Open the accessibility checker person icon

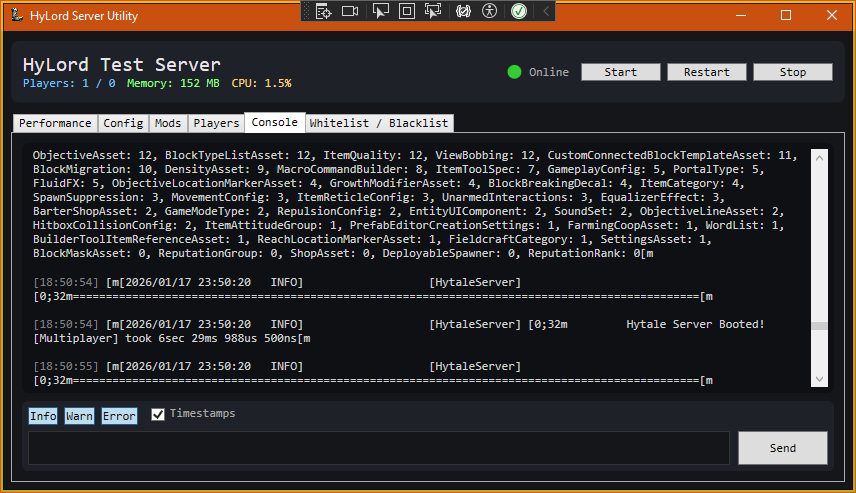coord(490,11)
